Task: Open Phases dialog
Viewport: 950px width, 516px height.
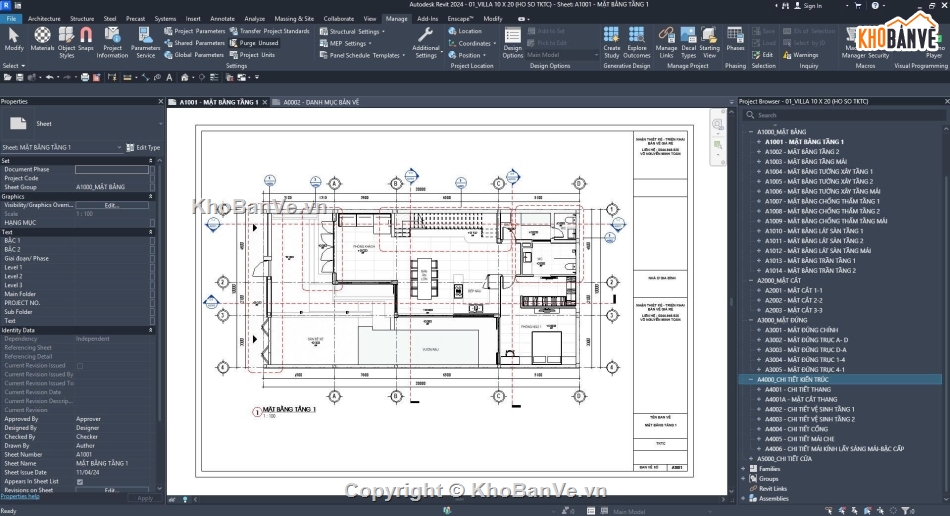Action: (x=735, y=40)
